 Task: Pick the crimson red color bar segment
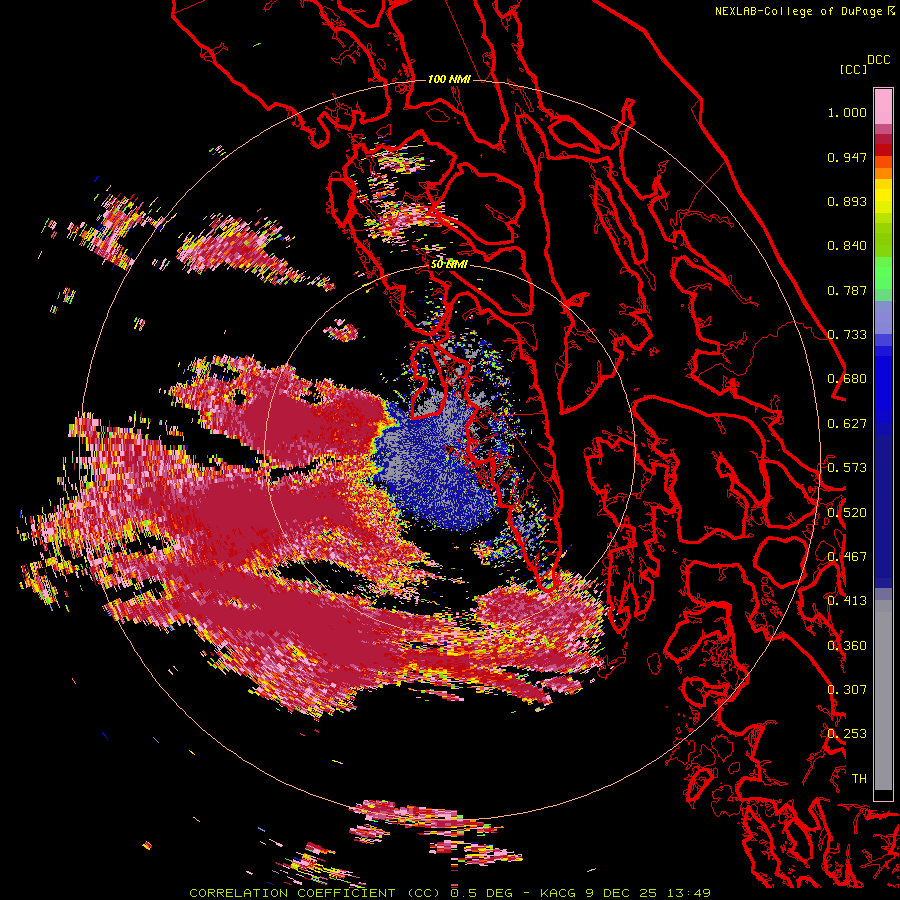click(x=883, y=139)
